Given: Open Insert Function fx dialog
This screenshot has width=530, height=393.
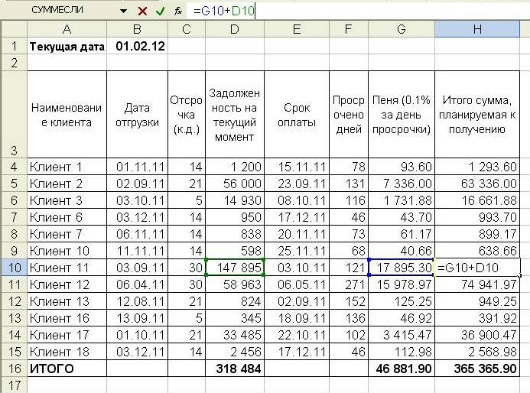Looking at the screenshot, I should tap(178, 11).
